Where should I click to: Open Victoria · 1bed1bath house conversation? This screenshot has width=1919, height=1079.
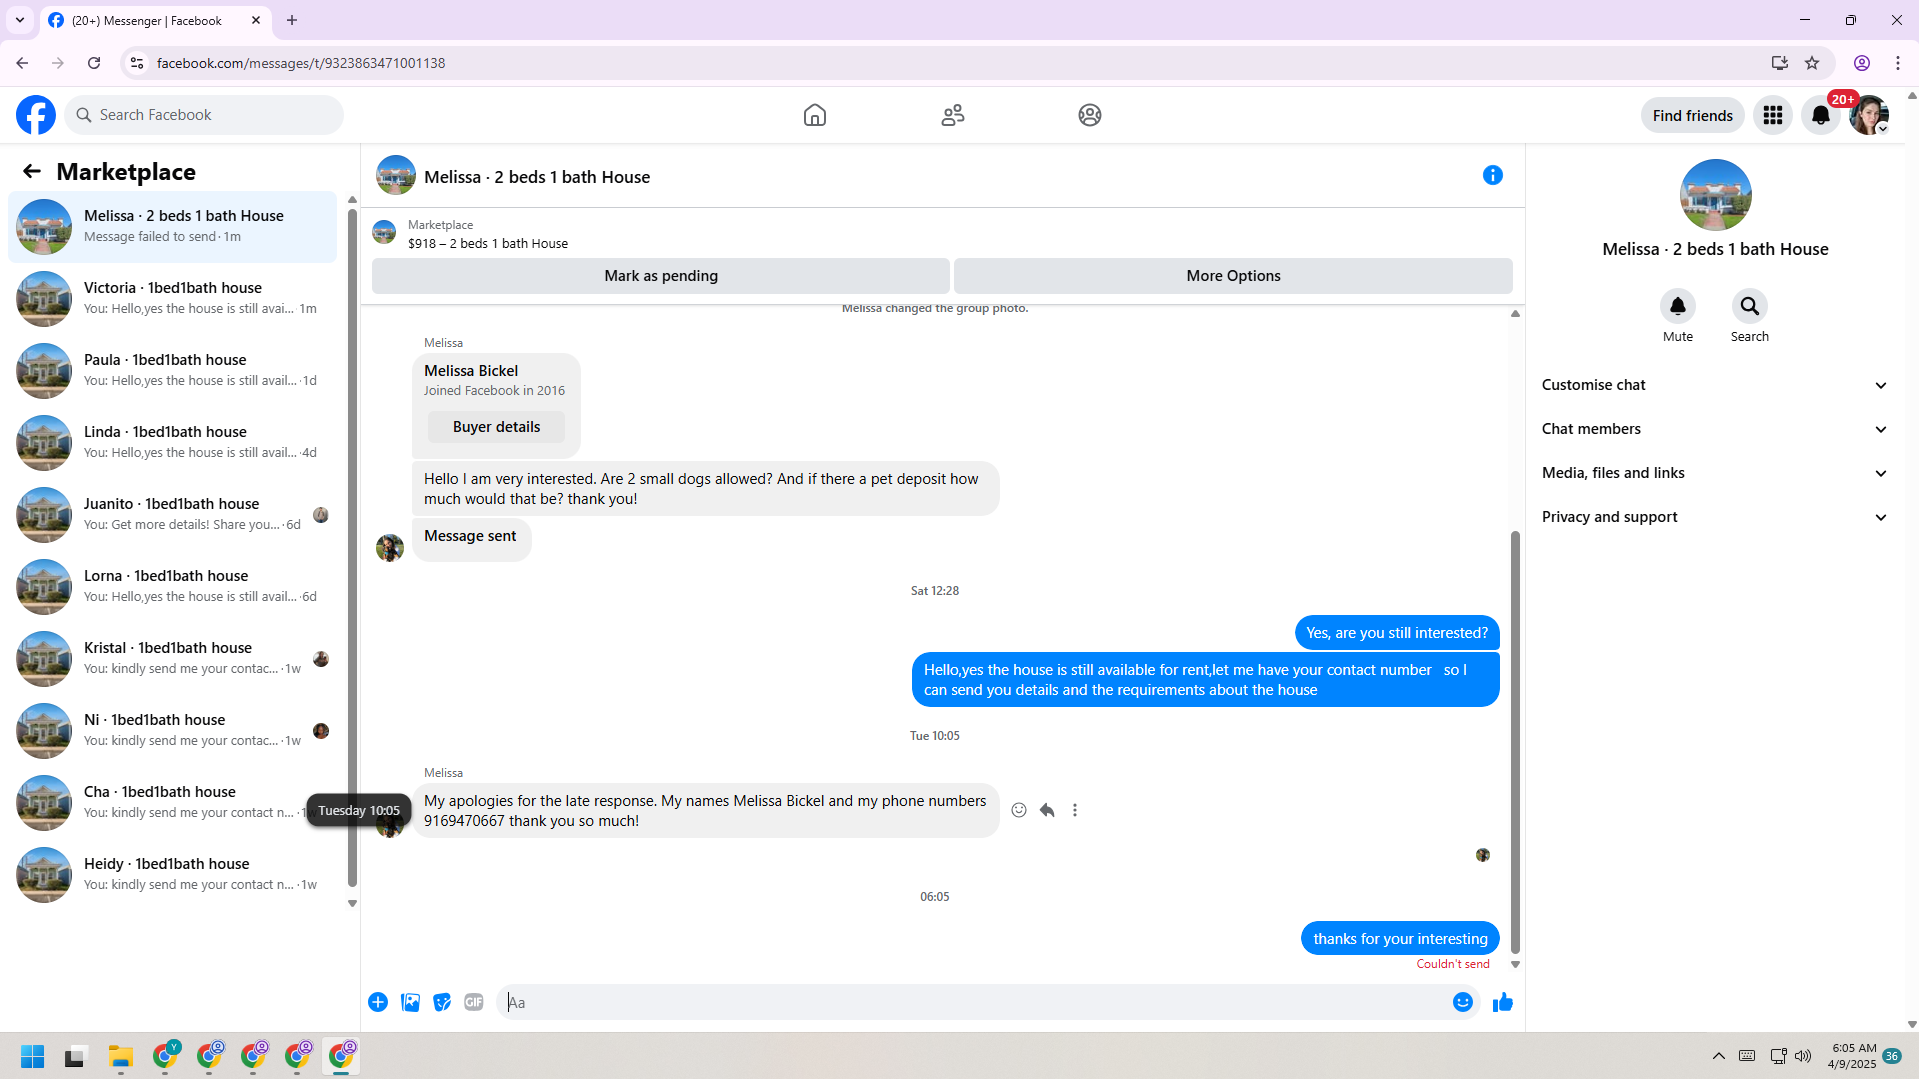click(x=172, y=299)
